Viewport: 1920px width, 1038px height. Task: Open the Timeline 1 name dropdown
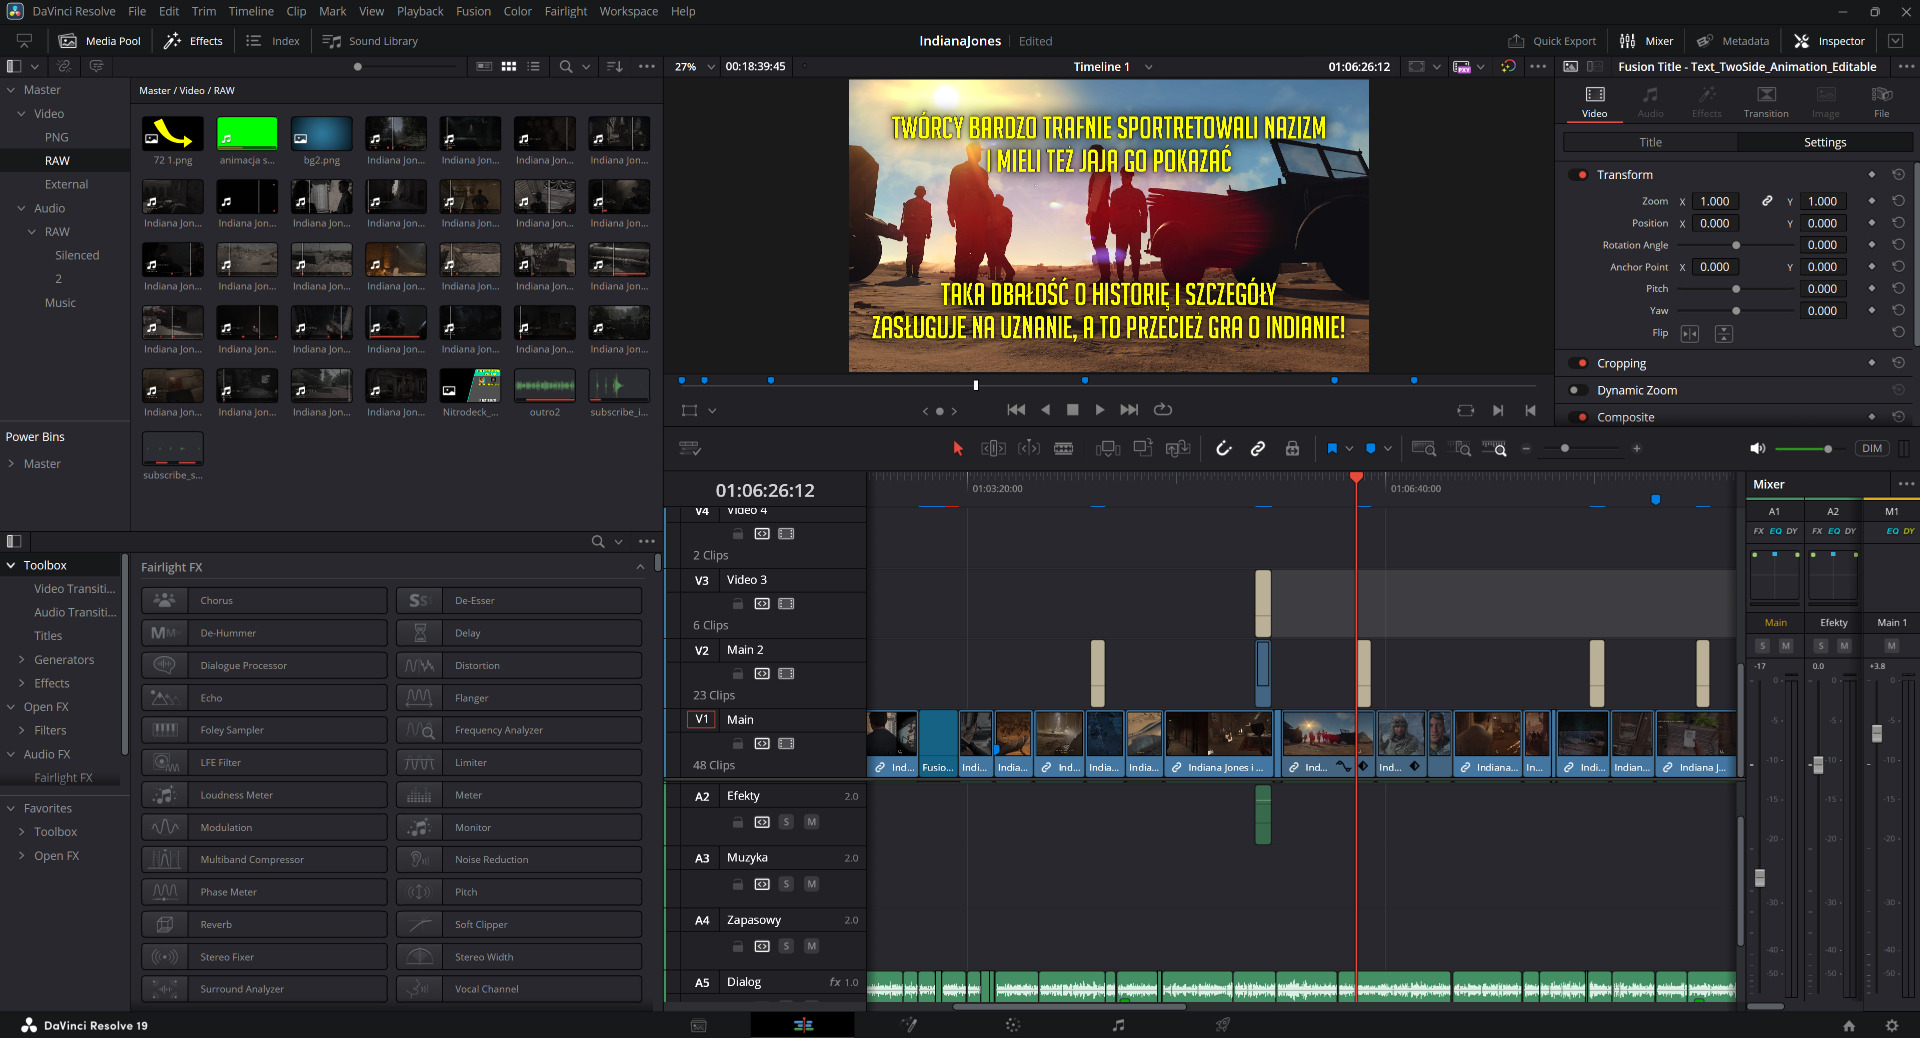click(x=1149, y=67)
